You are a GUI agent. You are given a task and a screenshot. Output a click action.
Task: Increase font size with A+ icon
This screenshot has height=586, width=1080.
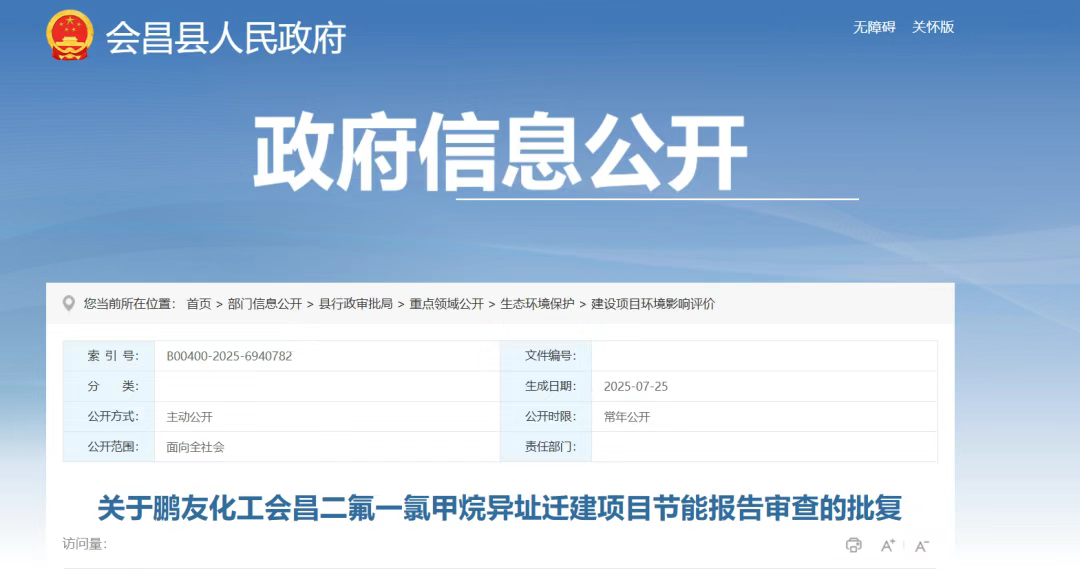click(x=888, y=545)
